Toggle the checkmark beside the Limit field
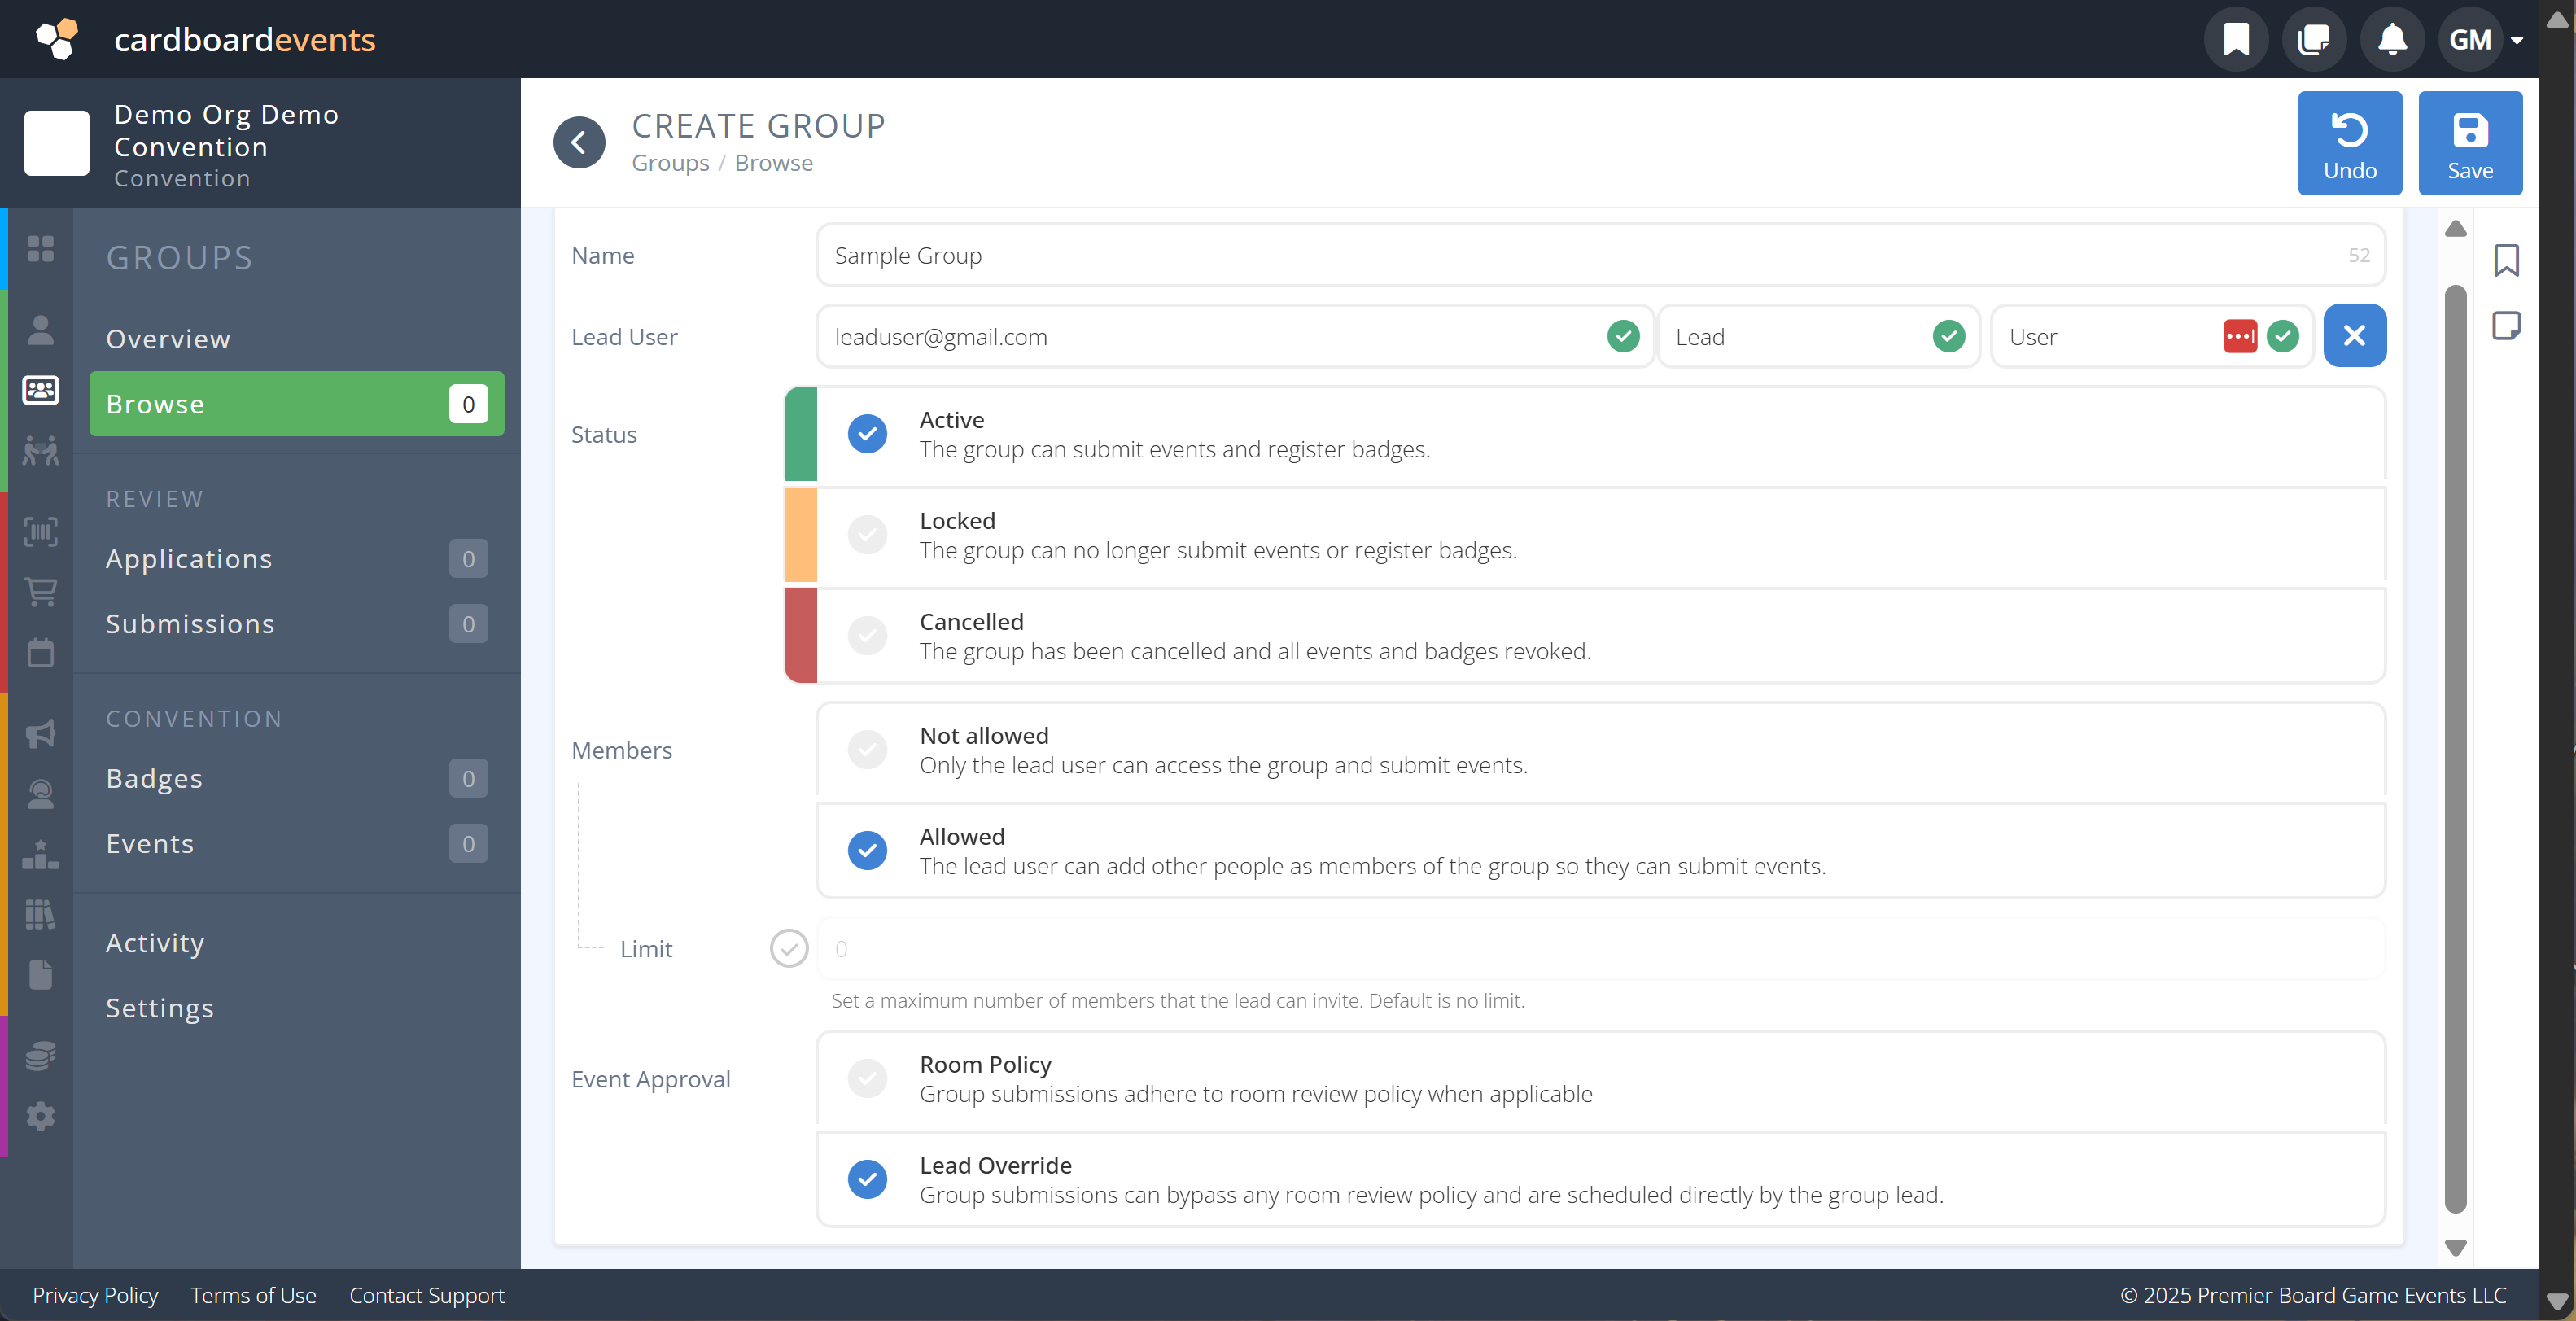Image resolution: width=2576 pixels, height=1321 pixels. 789,948
